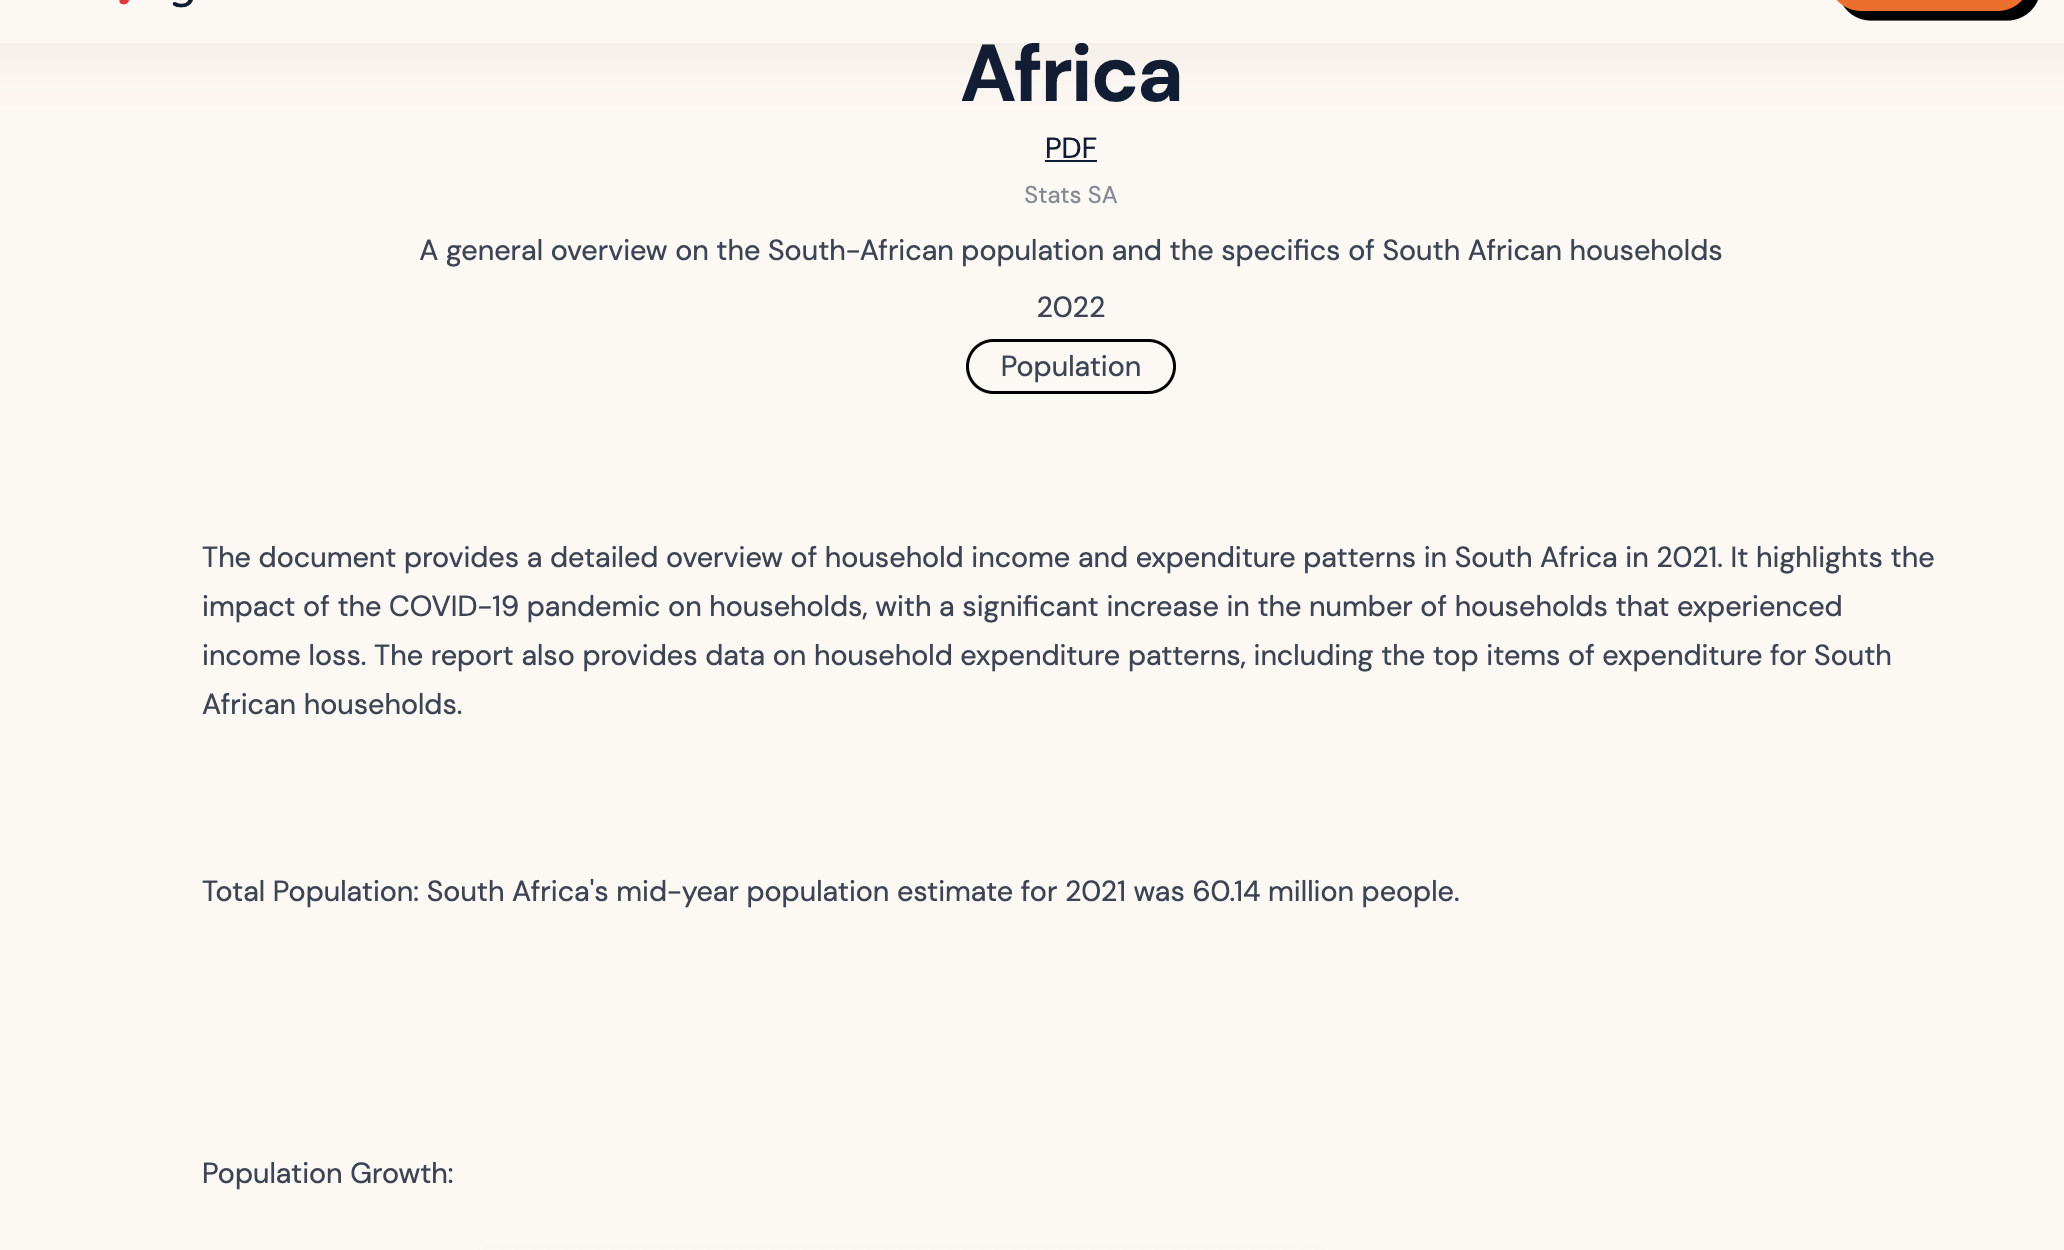Image resolution: width=2064 pixels, height=1250 pixels.
Task: Click the underlined PDF text above Stats SA
Action: [1069, 147]
